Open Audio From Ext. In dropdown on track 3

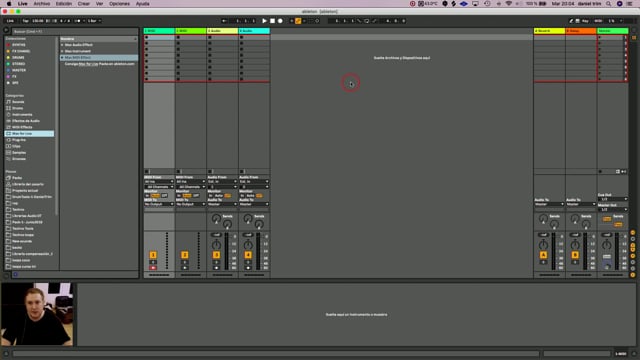[222, 182]
